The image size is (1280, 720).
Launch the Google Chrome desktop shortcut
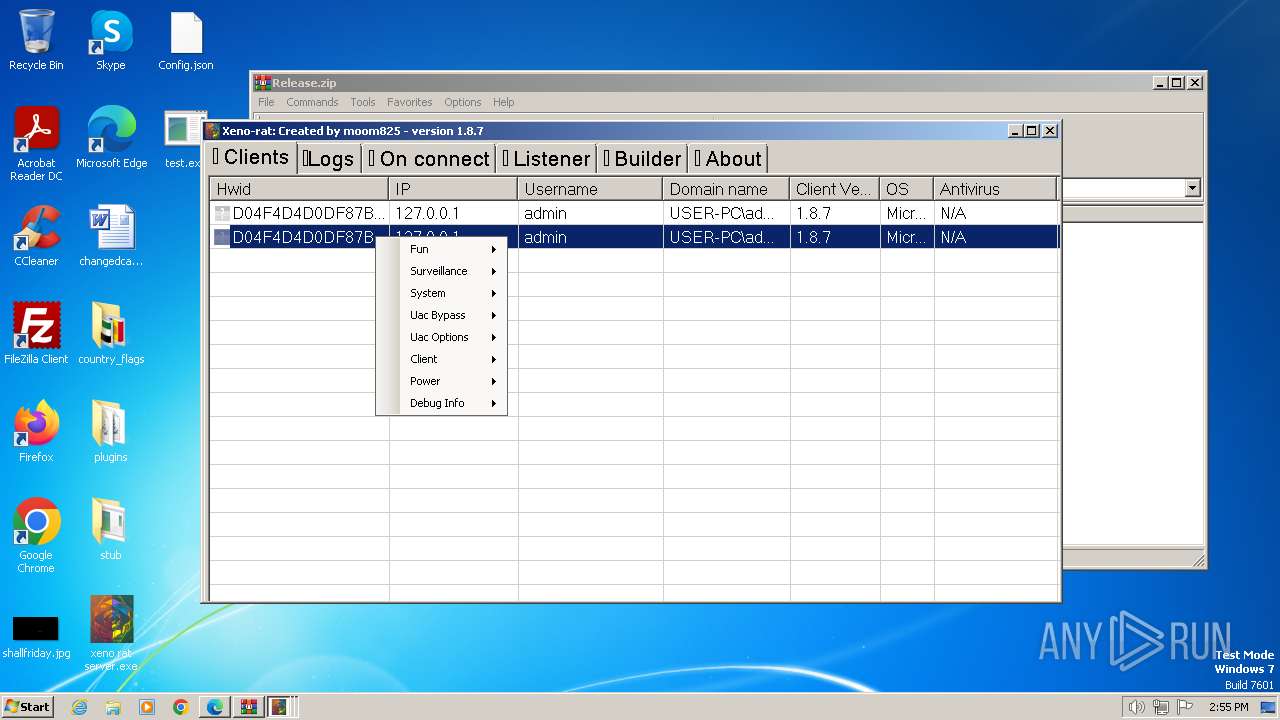pos(36,536)
